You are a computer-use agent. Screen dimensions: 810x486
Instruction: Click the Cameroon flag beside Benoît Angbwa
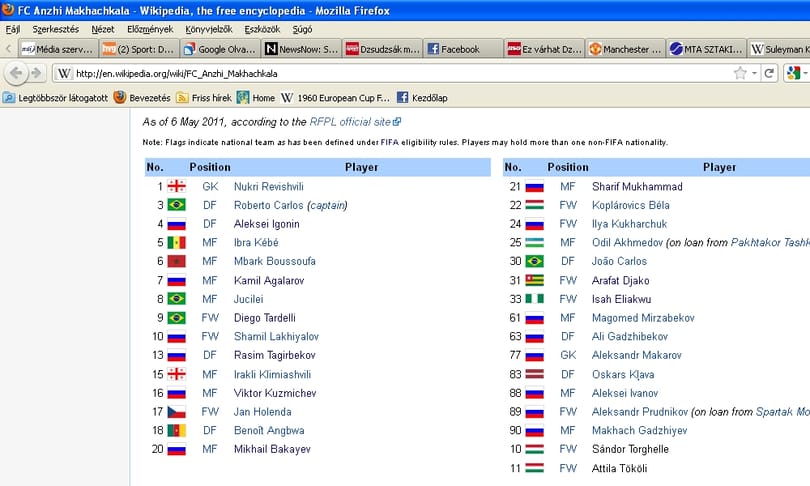click(x=176, y=430)
